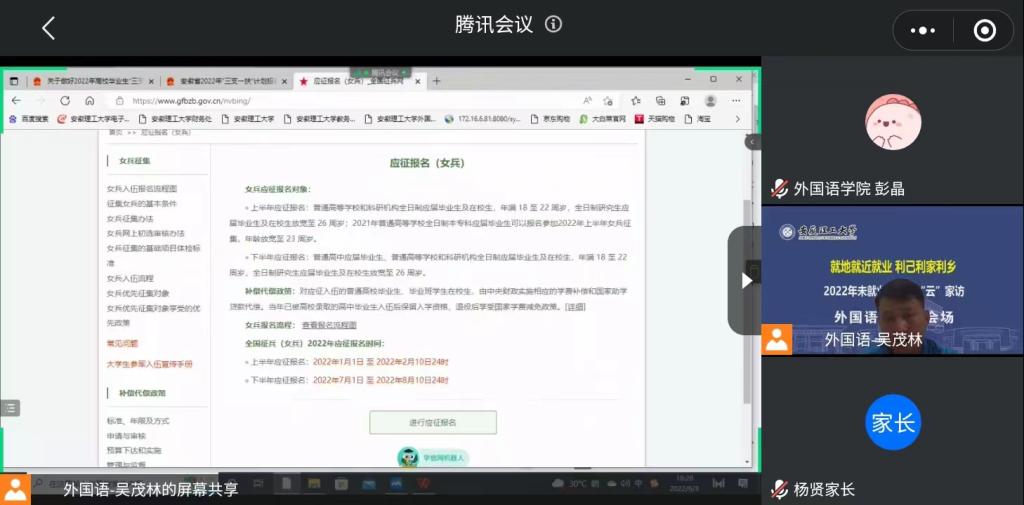Image resolution: width=1024 pixels, height=505 pixels.
Task: Click the 进行应征报名 button
Action: pyautogui.click(x=432, y=422)
